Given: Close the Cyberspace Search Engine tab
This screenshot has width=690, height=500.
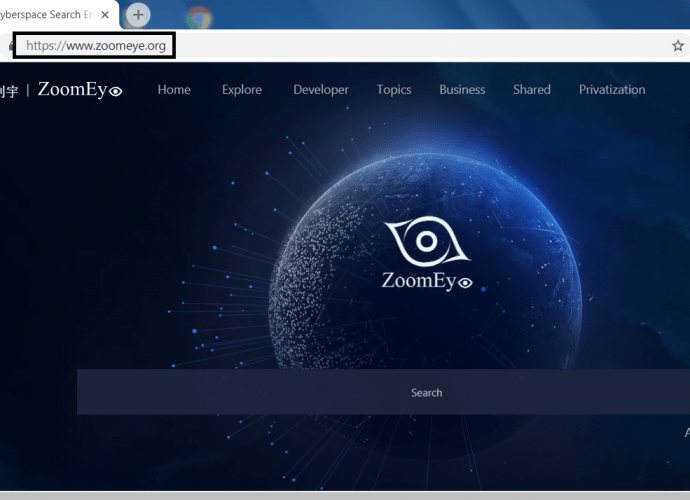Looking at the screenshot, I should [105, 15].
